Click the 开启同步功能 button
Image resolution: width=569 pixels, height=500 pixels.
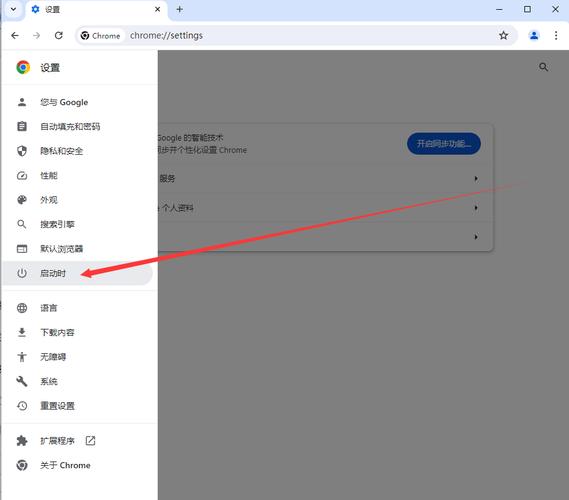(x=444, y=144)
